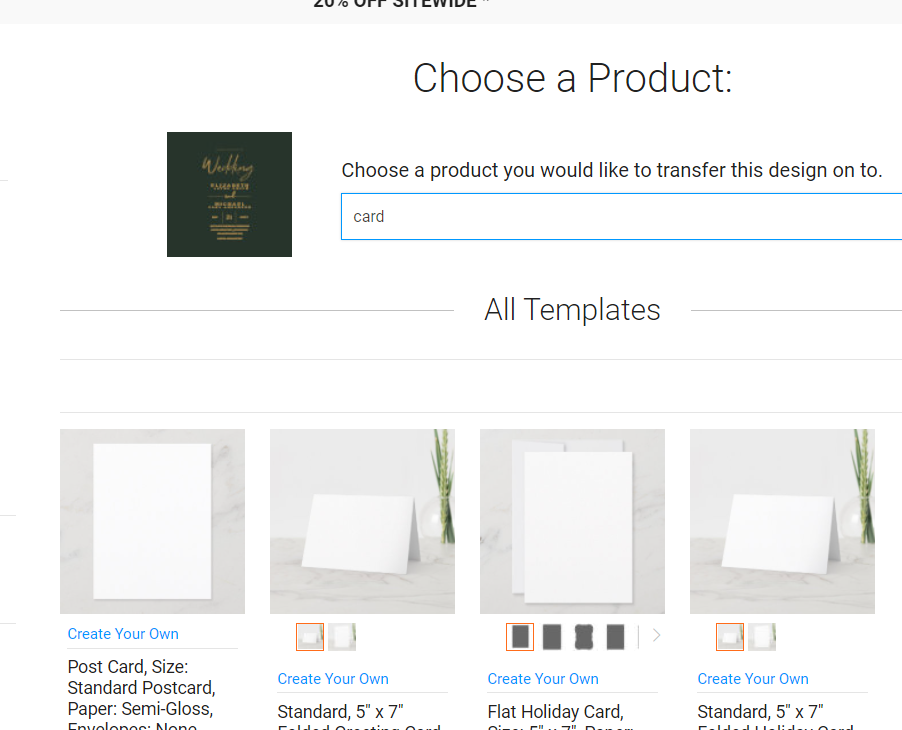Show more shape options with right chevron
The image size is (902, 730).
656,636
